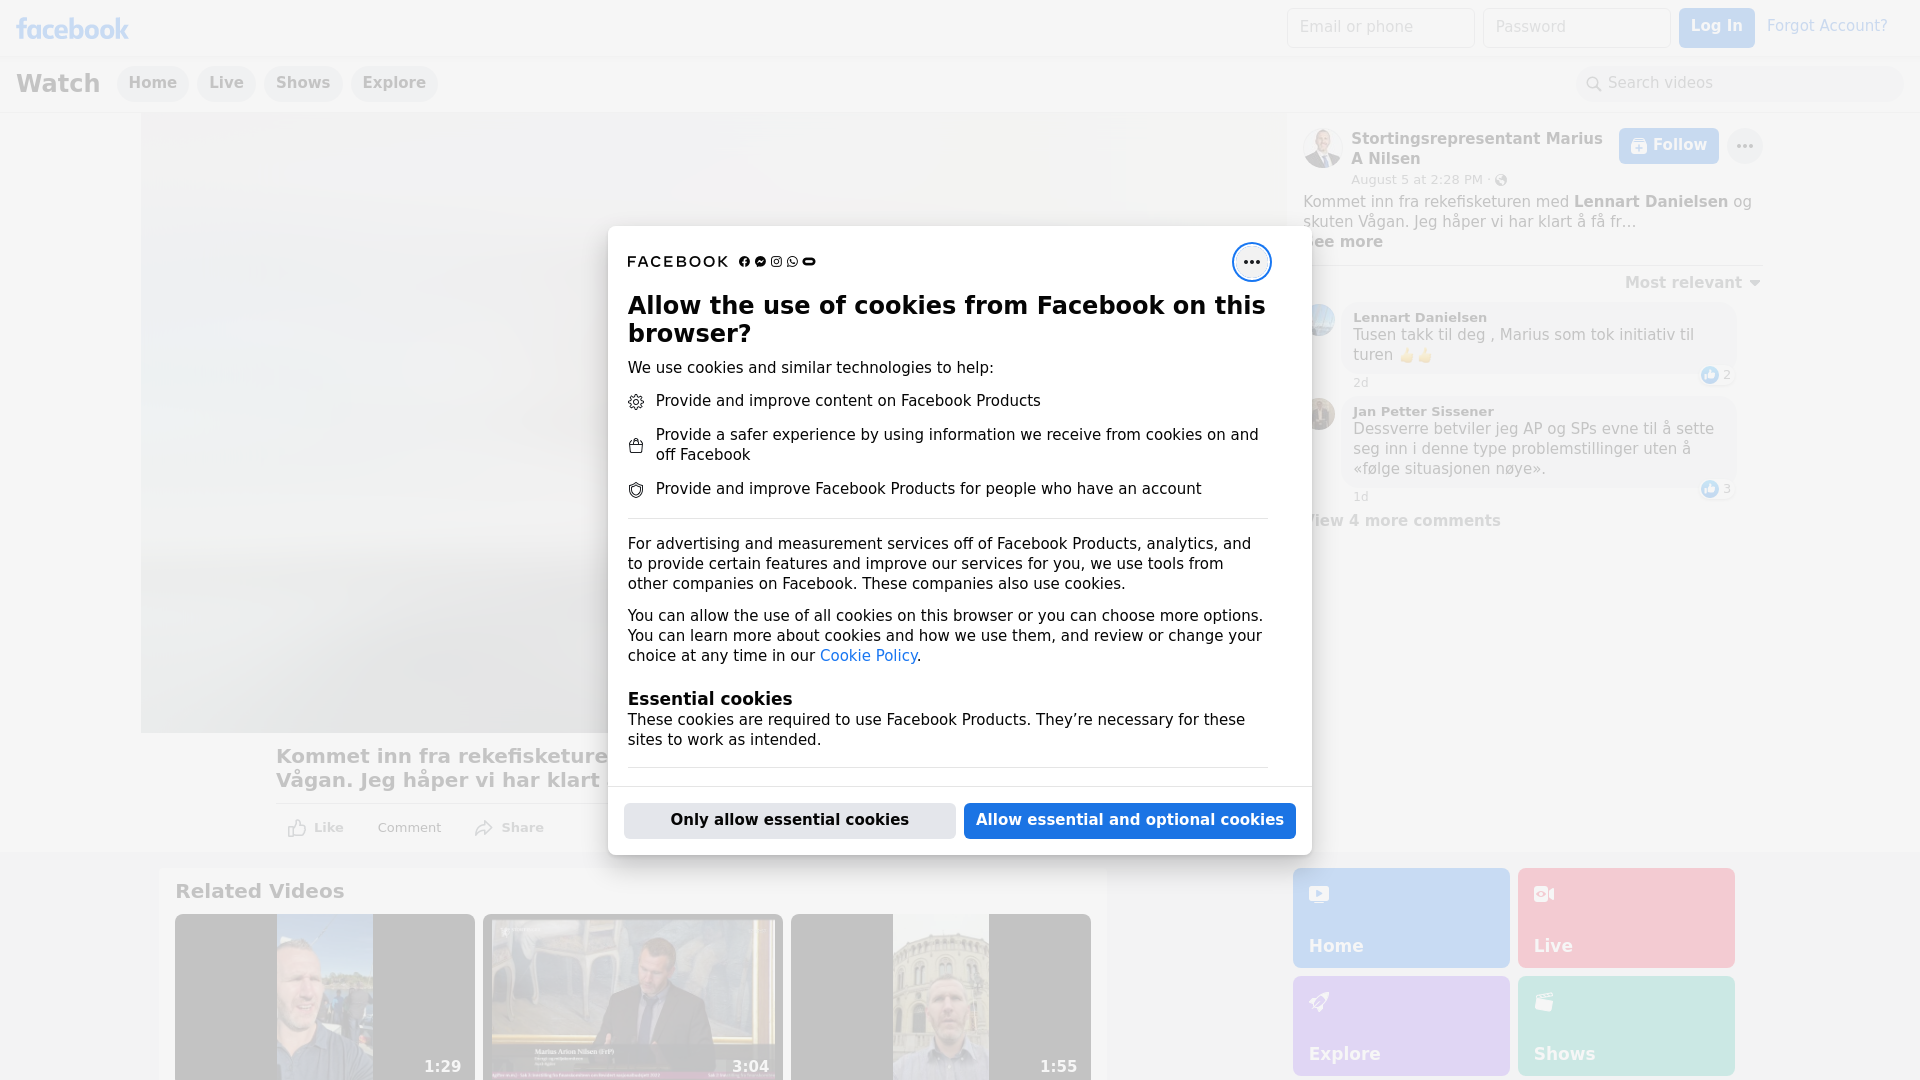The image size is (1920, 1080).
Task: Click Allow essential and optional cookies button
Action: pyautogui.click(x=1129, y=820)
